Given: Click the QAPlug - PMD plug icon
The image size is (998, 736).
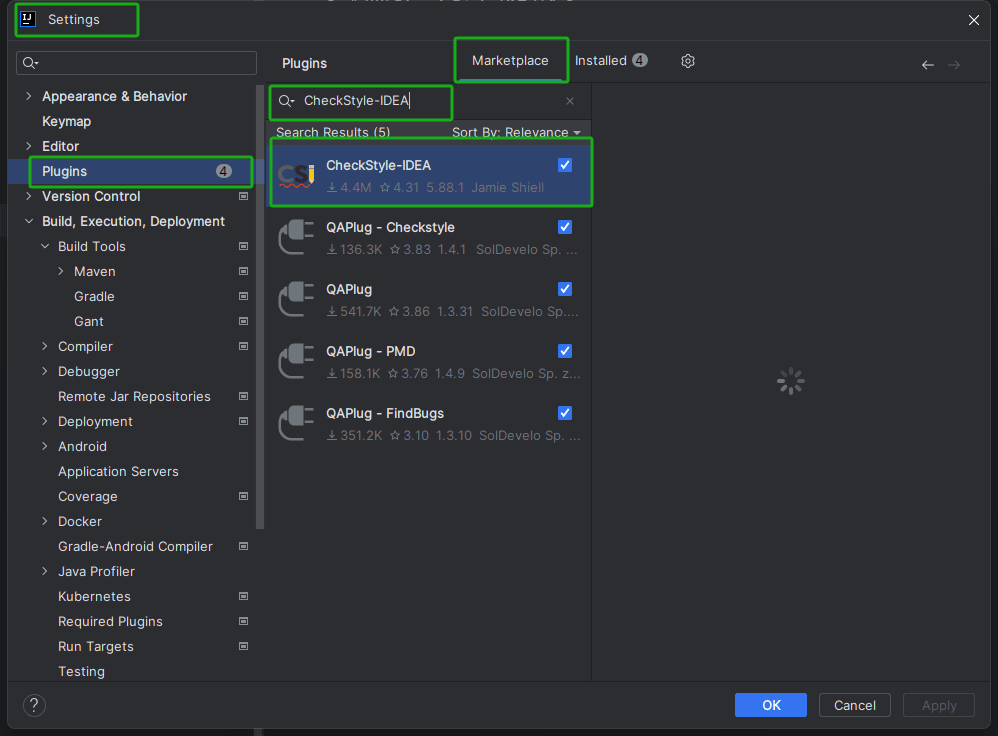Looking at the screenshot, I should coord(296,362).
